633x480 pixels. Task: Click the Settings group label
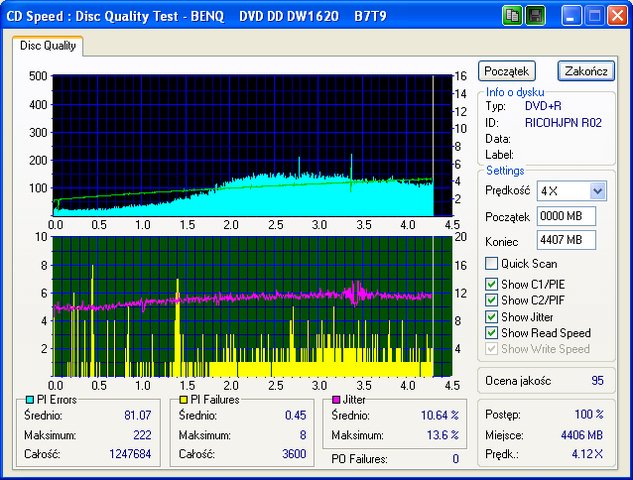[x=505, y=170]
